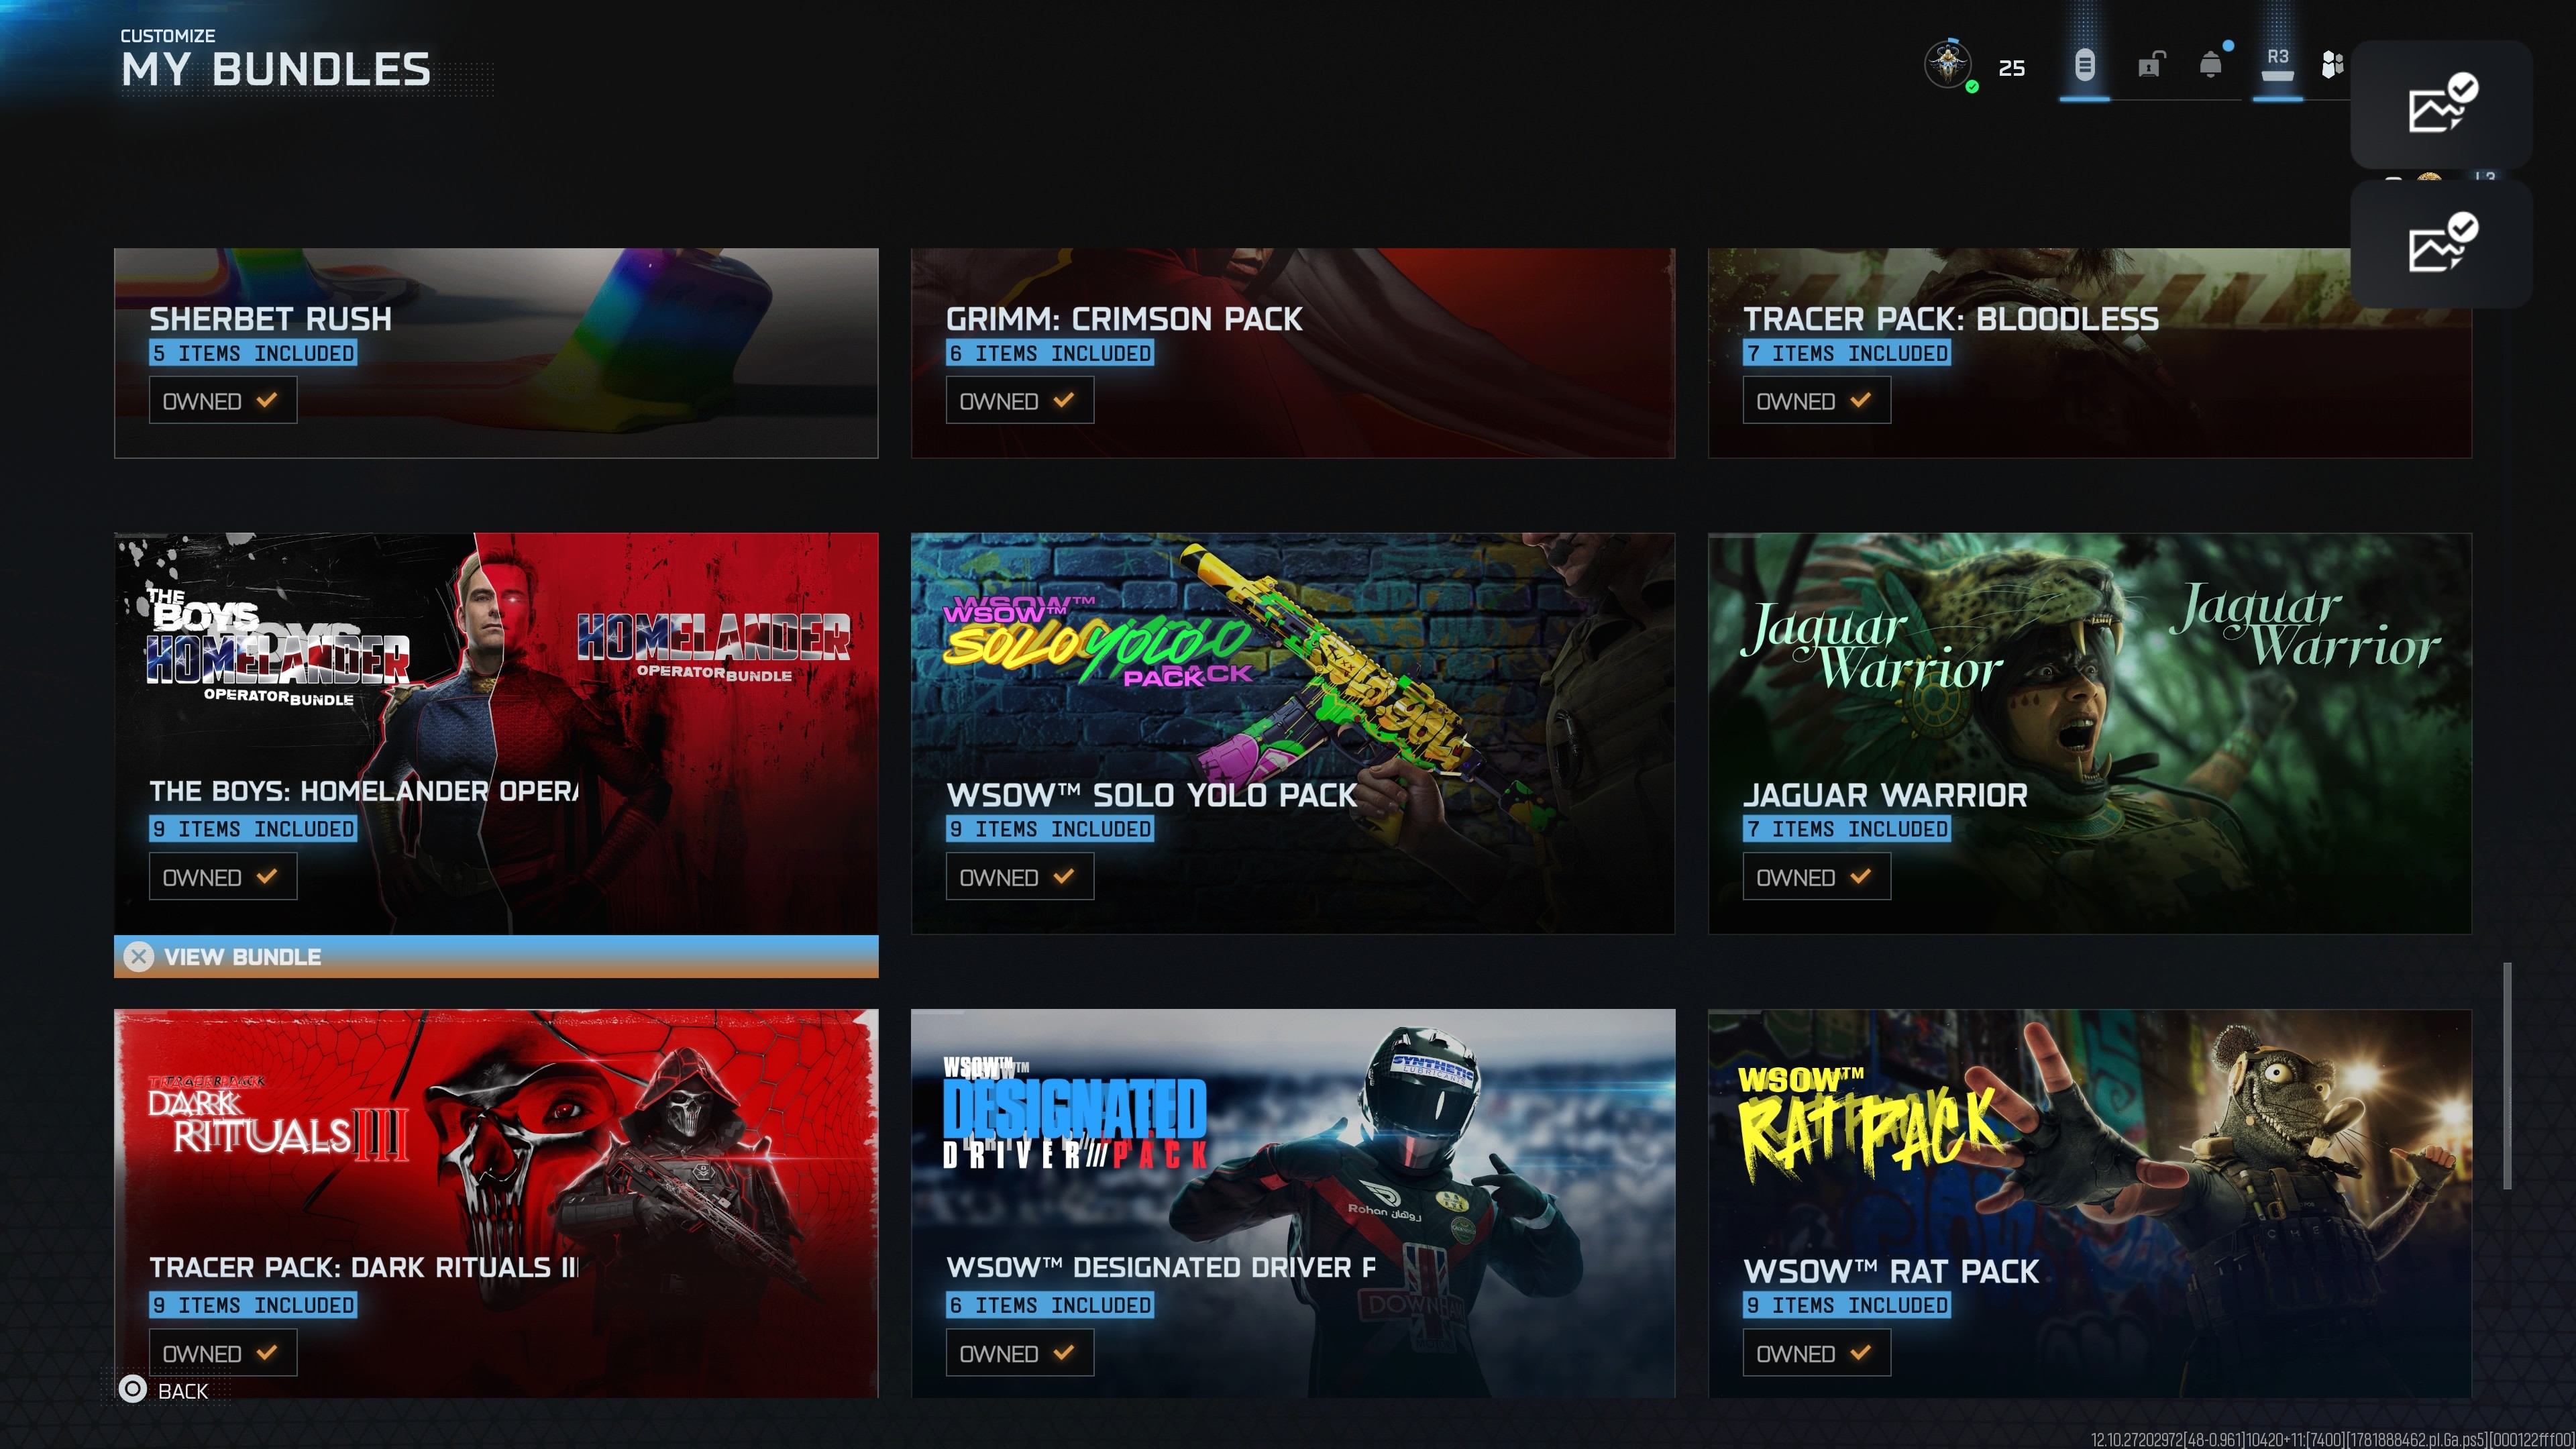
Task: Click the "TRACER PACK: BLOODLESS" title
Action: pyautogui.click(x=1951, y=319)
